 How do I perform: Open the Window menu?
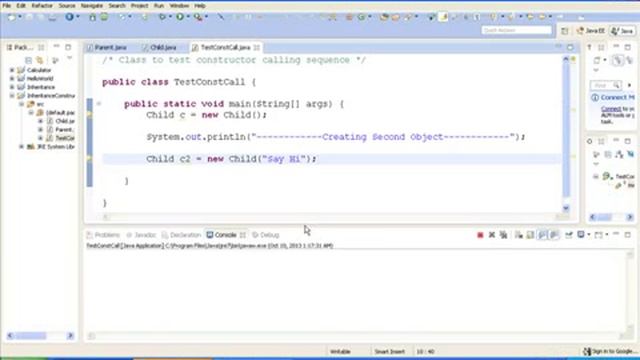tap(179, 6)
